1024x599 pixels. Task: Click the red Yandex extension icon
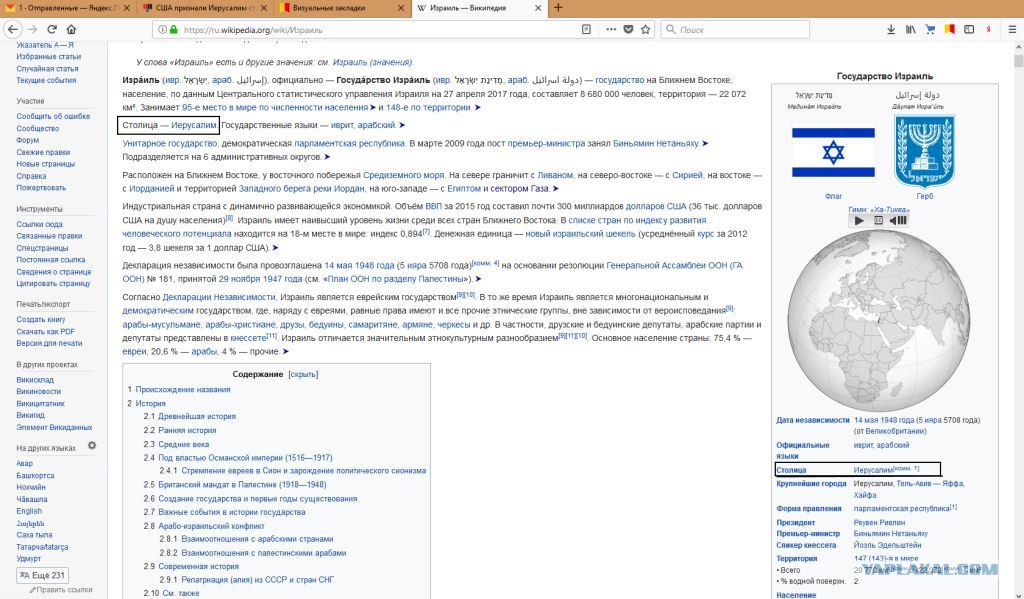pyautogui.click(x=989, y=29)
